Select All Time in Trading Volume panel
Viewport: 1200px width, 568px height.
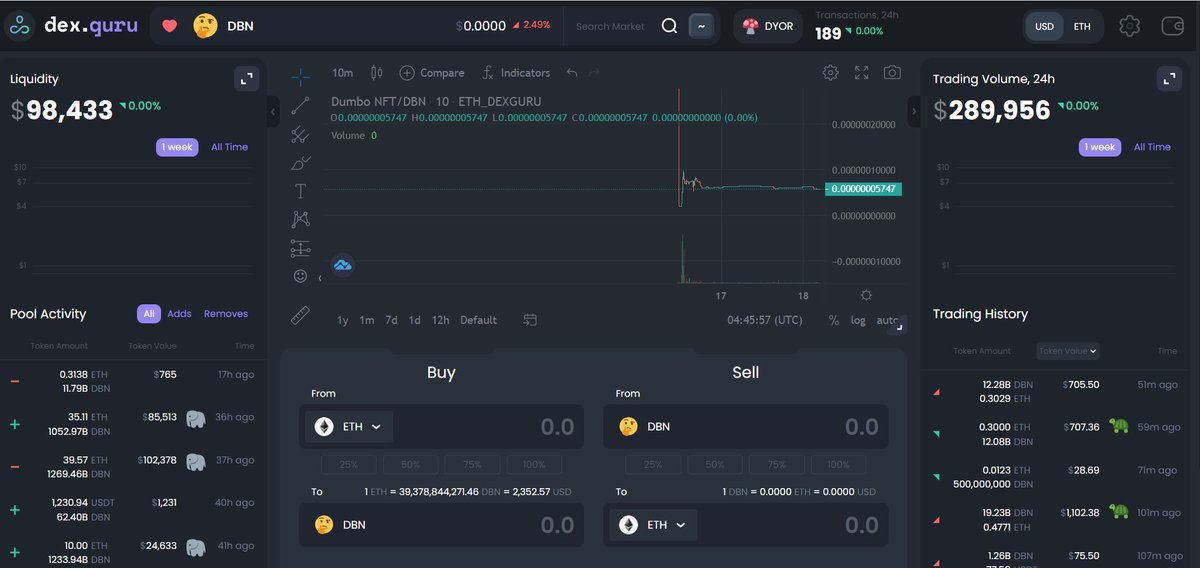(x=1152, y=147)
